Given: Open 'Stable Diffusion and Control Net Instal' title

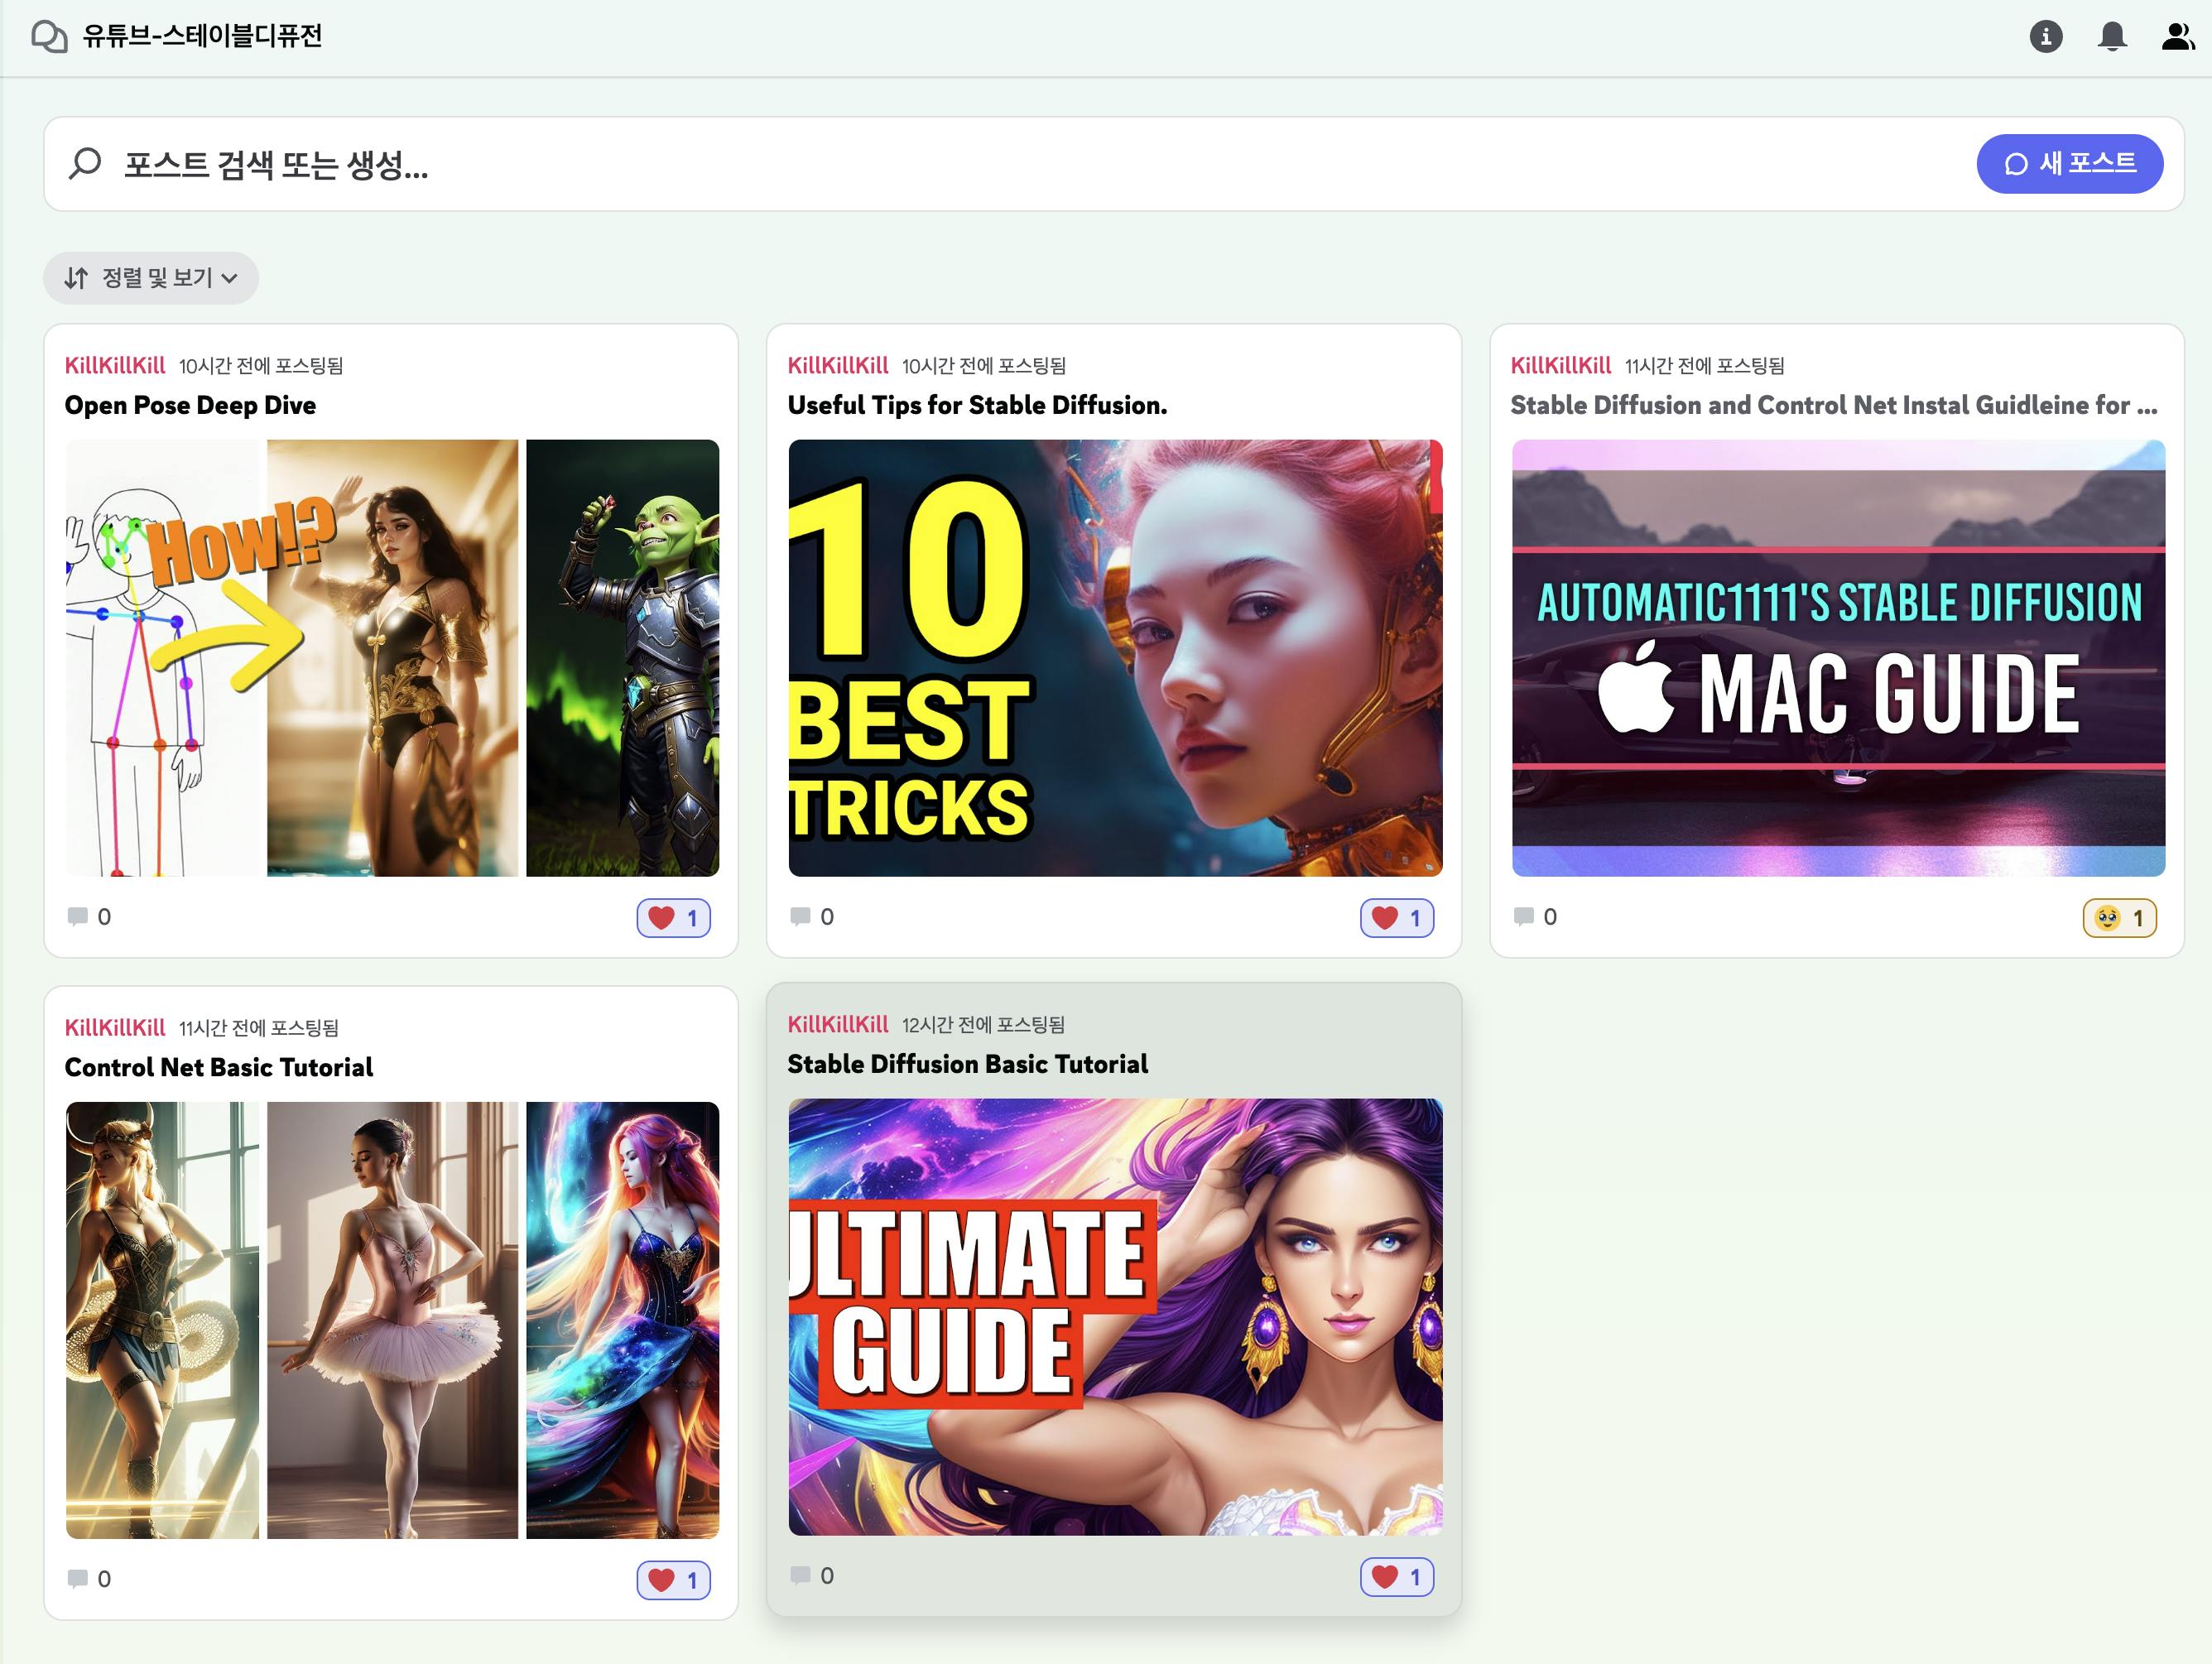Looking at the screenshot, I should [1834, 405].
